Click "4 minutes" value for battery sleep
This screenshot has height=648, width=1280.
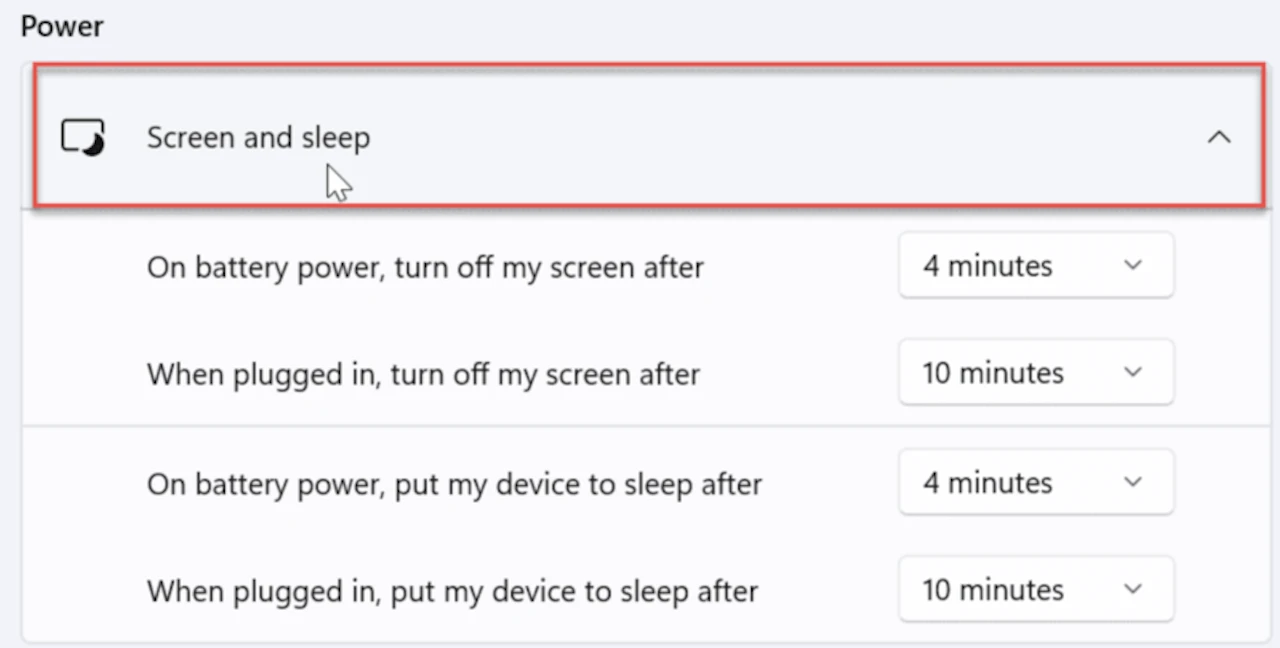click(987, 483)
